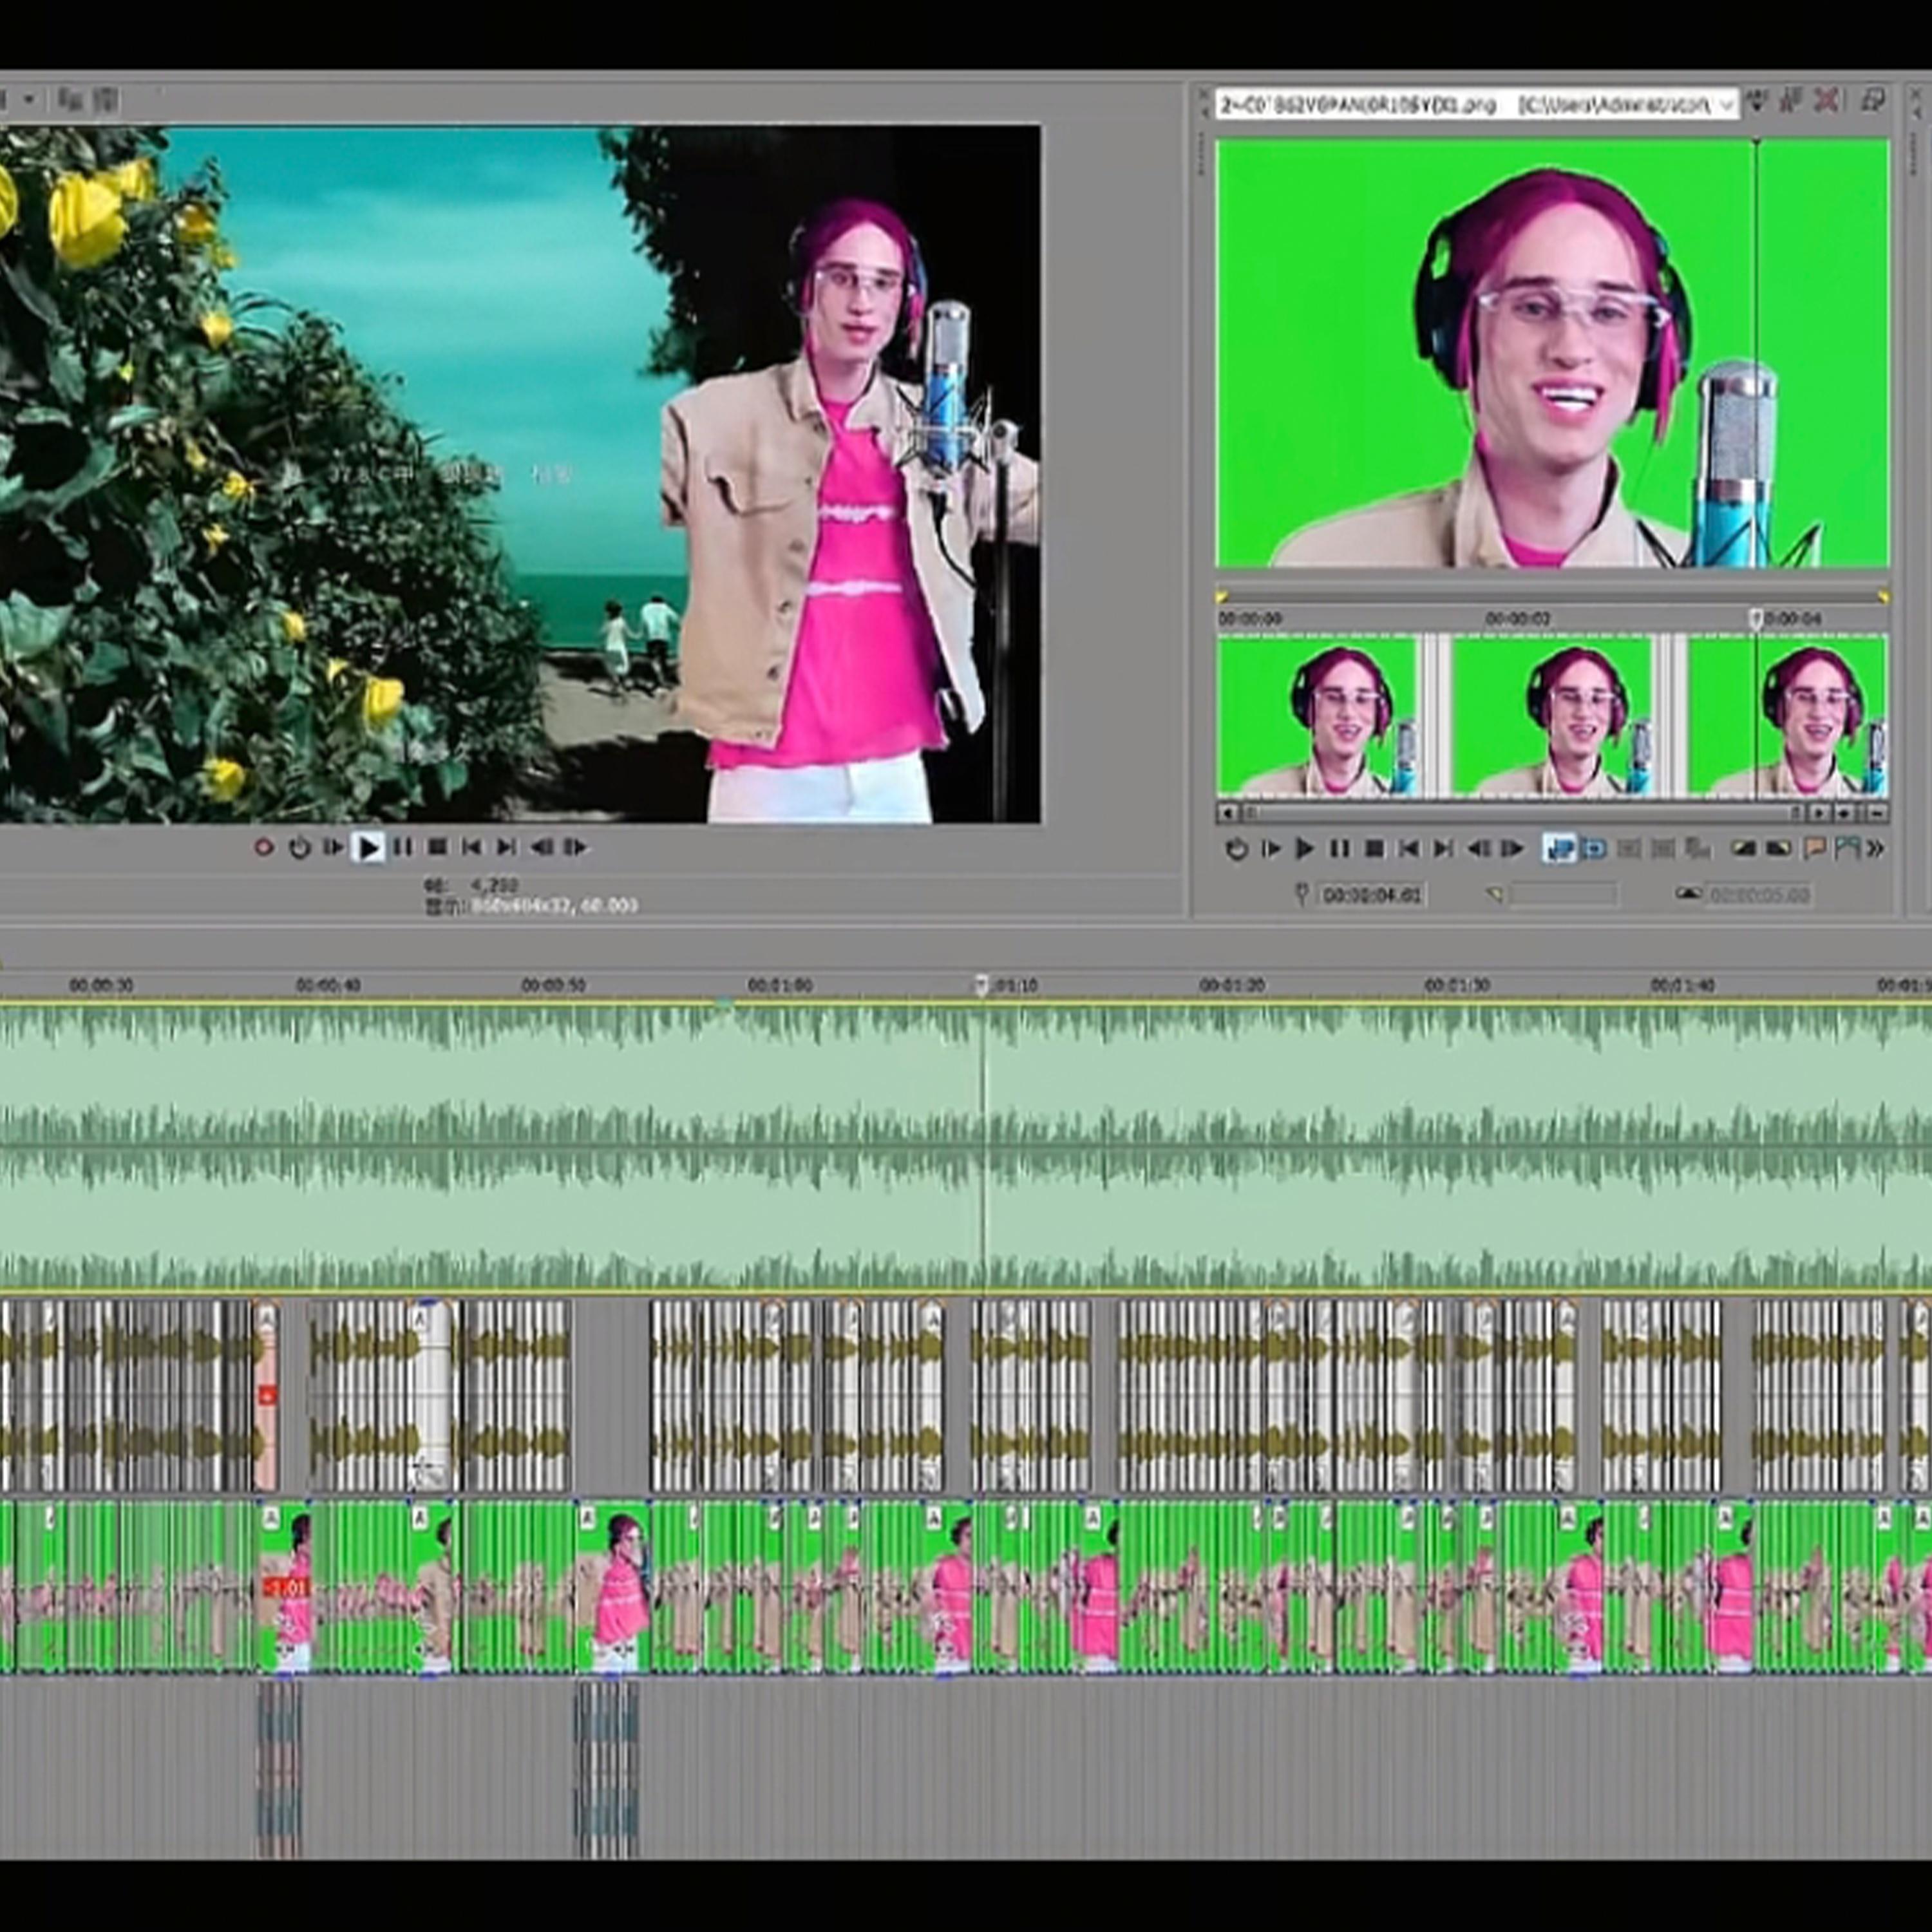Open trimmer media file history dropdown
The height and width of the screenshot is (1932, 1932).
[x=1726, y=104]
